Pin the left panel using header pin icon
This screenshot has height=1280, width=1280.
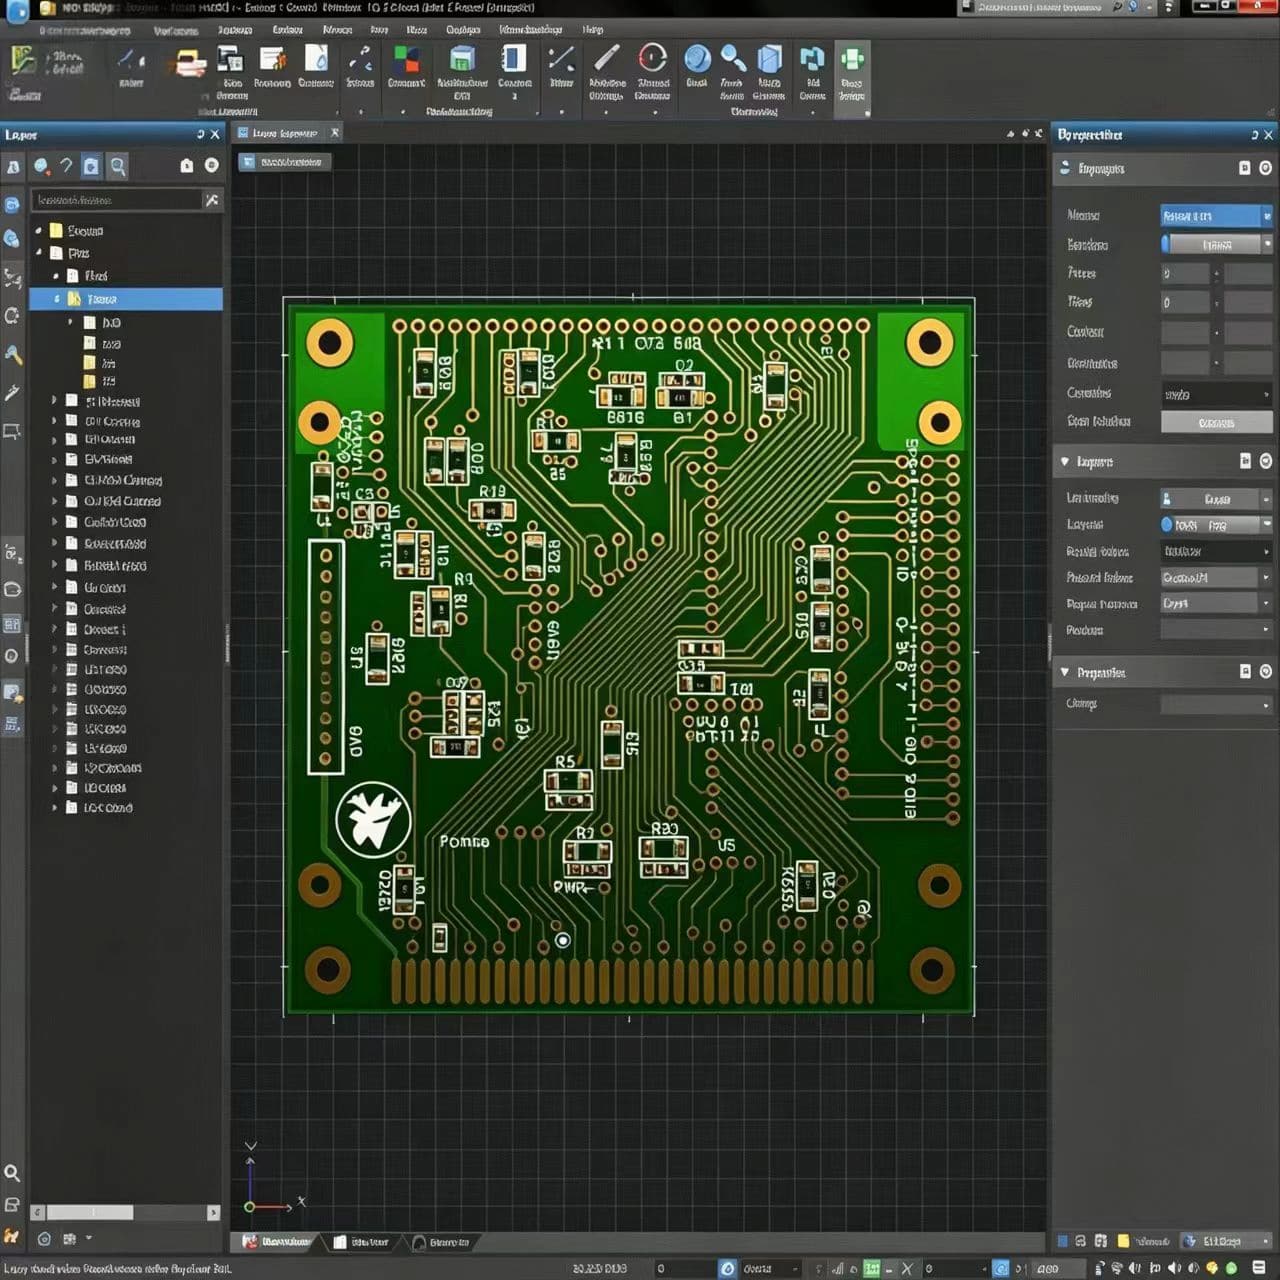point(200,134)
